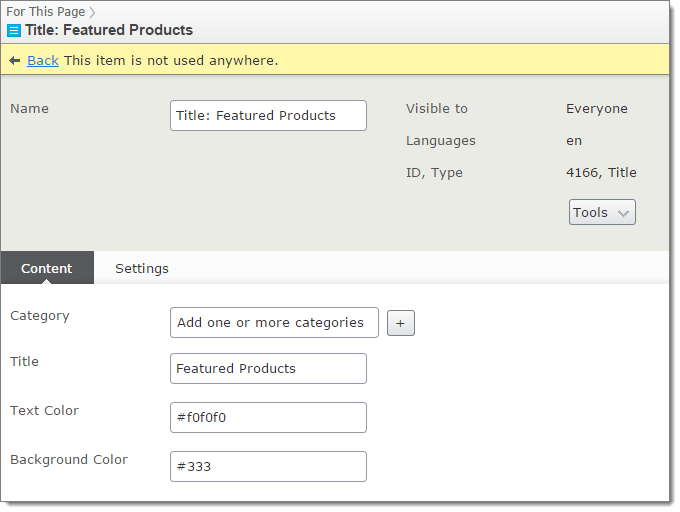Screen dimensions: 680x512
Task: Click the left arrow icon beside Back
Action: click(15, 61)
